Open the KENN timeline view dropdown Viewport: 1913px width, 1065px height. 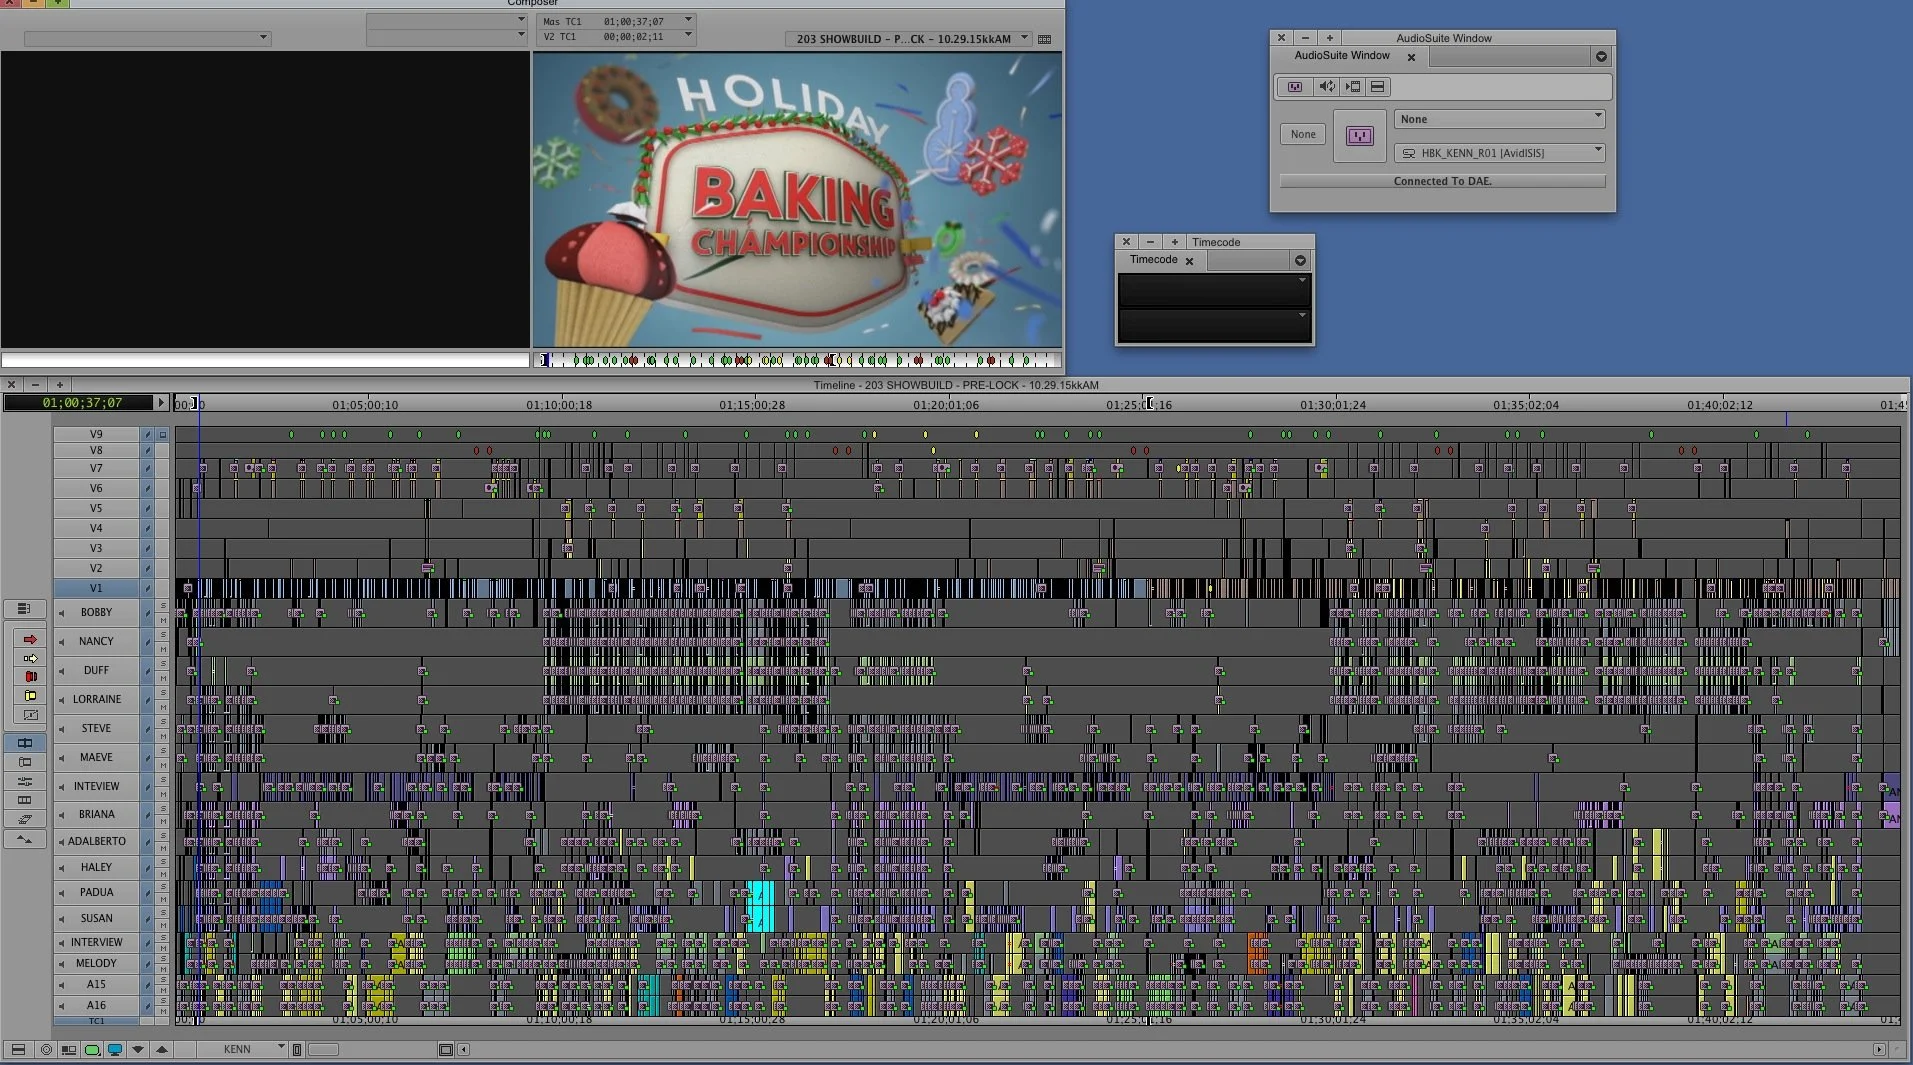click(240, 1049)
